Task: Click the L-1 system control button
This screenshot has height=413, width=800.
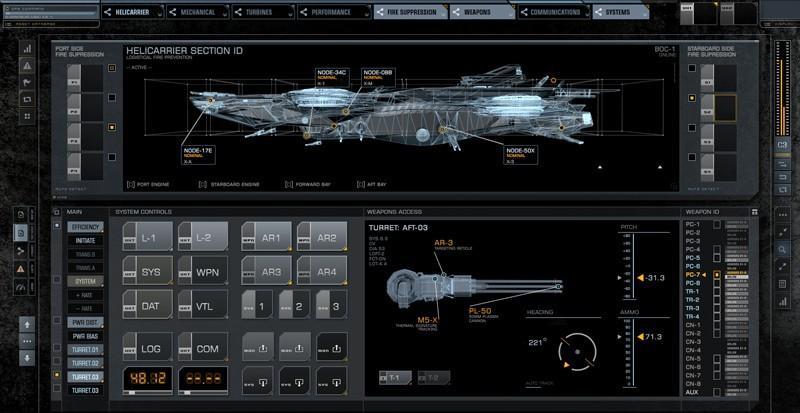Action: click(x=148, y=236)
